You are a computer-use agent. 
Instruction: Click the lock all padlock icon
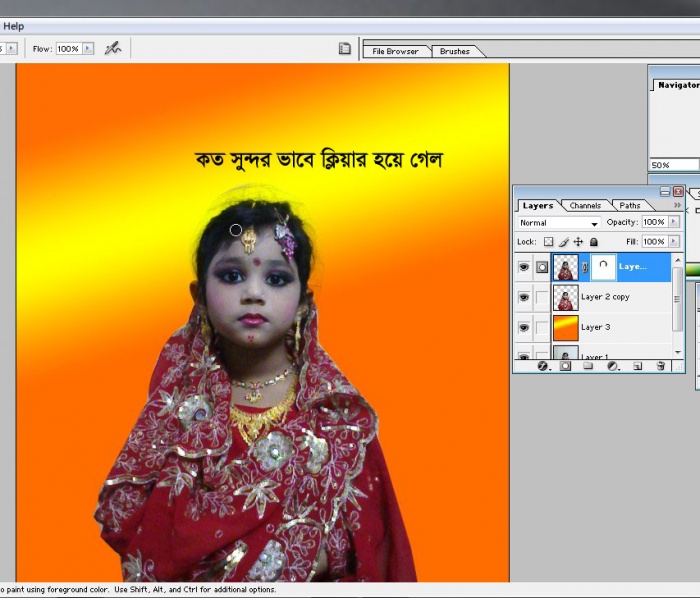[594, 242]
